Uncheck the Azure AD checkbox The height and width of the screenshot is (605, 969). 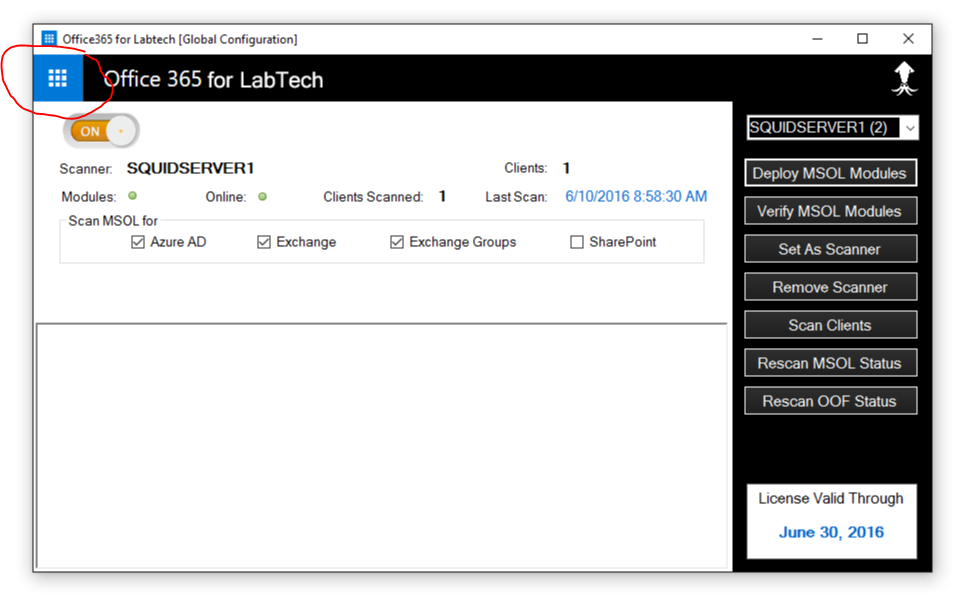point(138,242)
